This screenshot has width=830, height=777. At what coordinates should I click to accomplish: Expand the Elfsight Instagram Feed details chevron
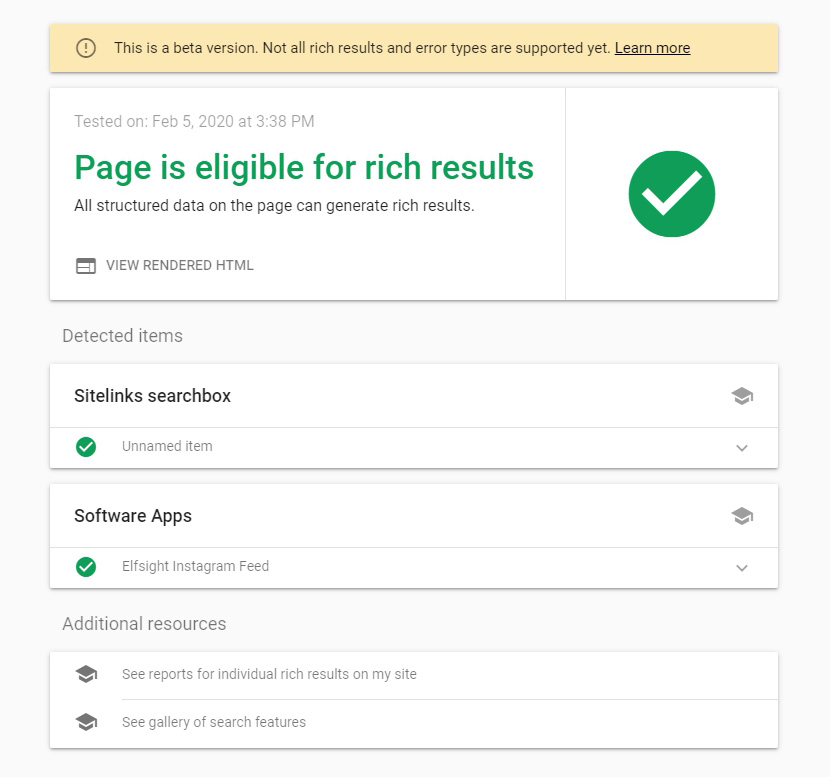742,567
